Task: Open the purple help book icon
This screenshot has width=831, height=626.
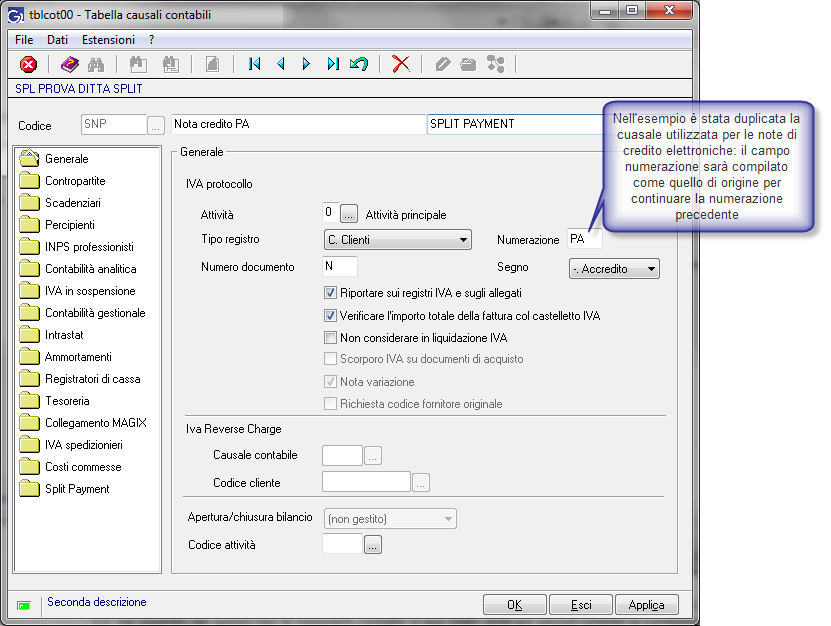Action: (69, 65)
